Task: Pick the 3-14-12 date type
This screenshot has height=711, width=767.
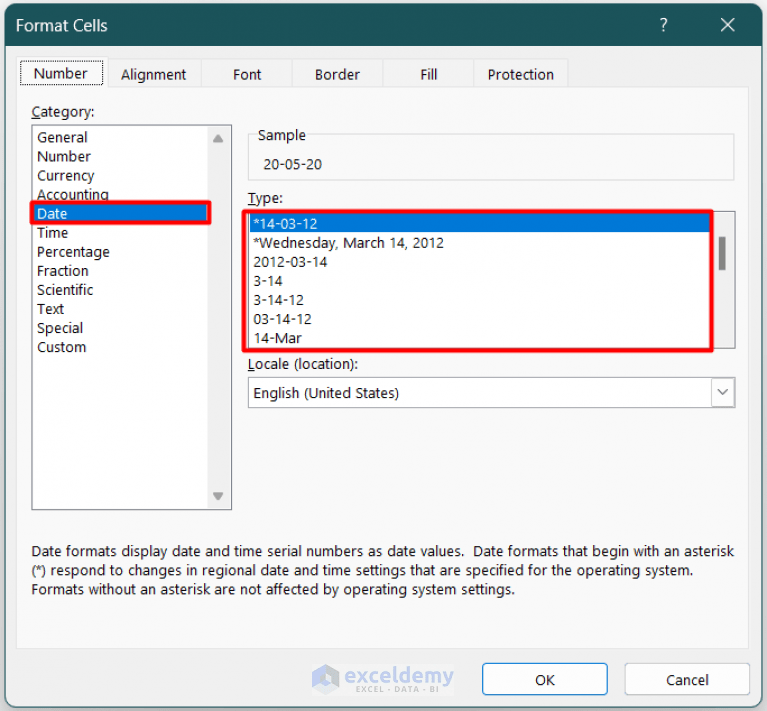Action: [479, 300]
